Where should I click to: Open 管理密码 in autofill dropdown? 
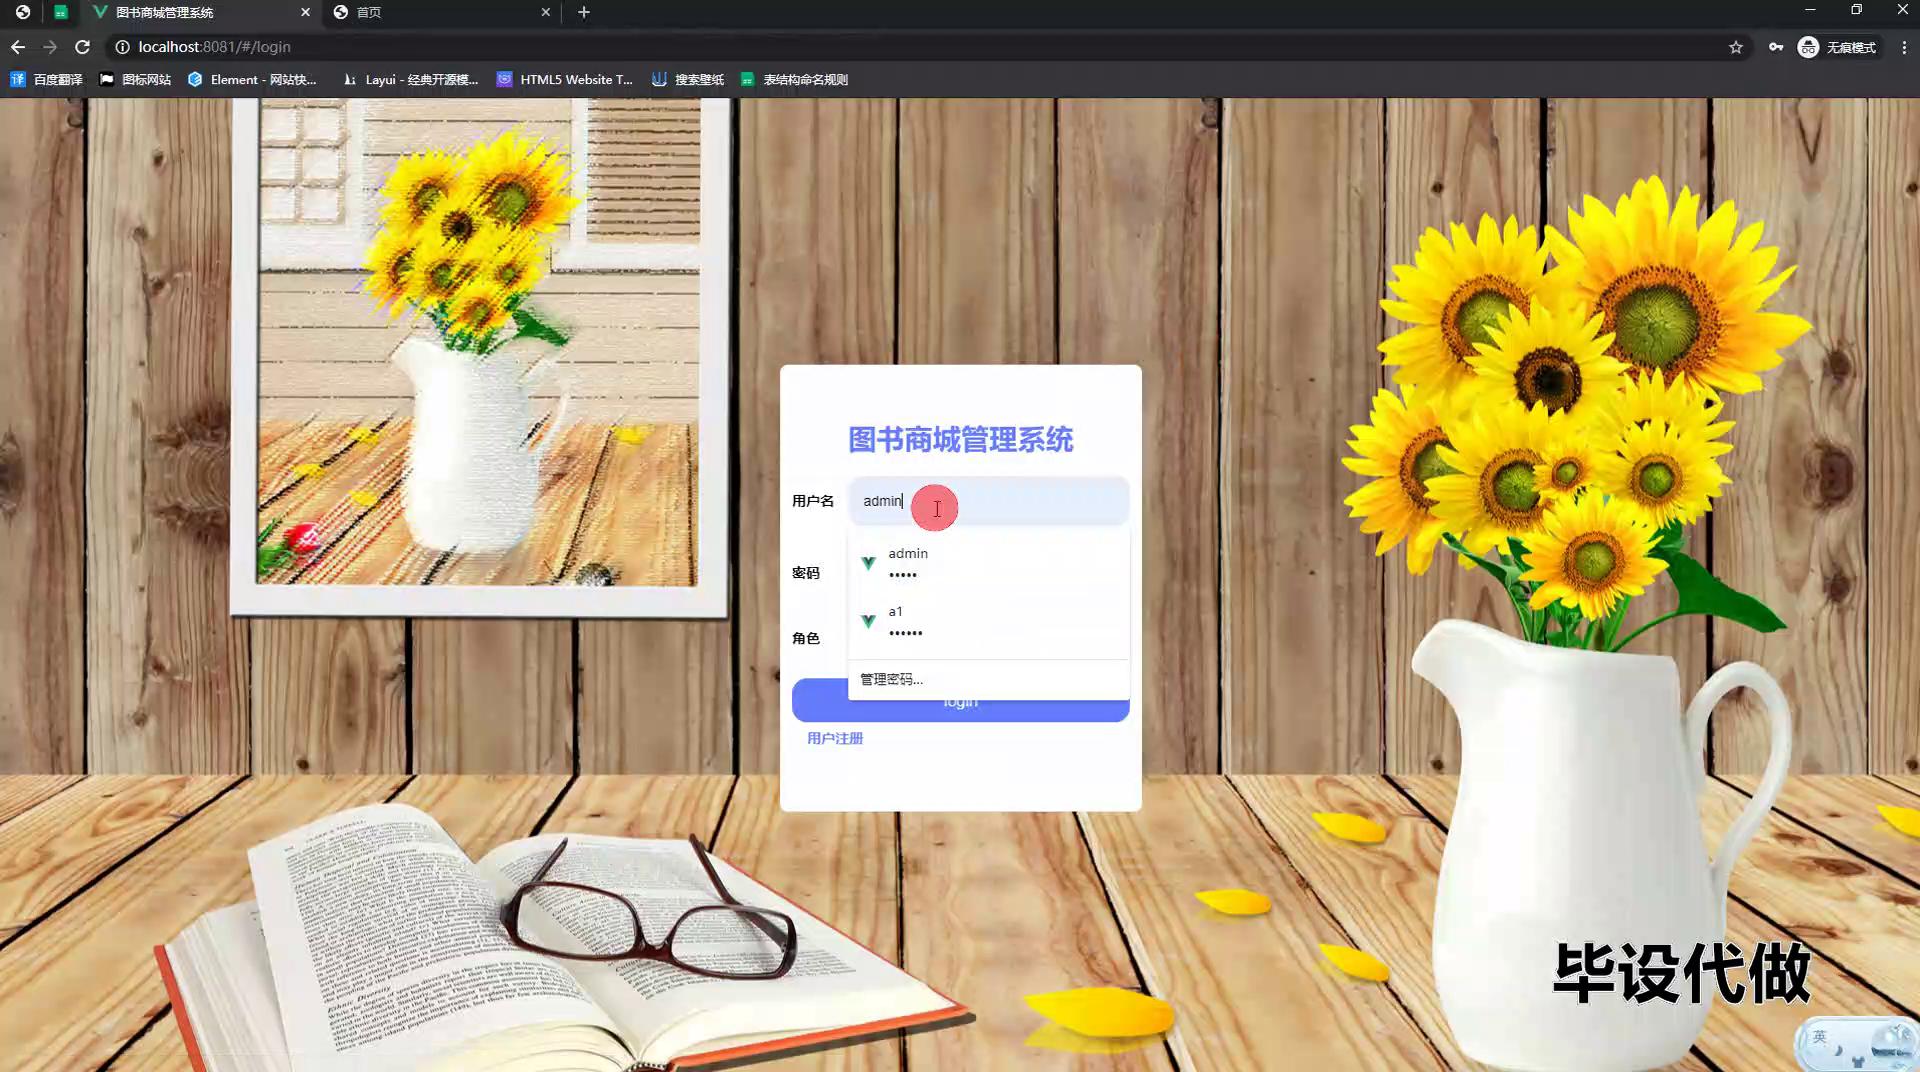[891, 679]
